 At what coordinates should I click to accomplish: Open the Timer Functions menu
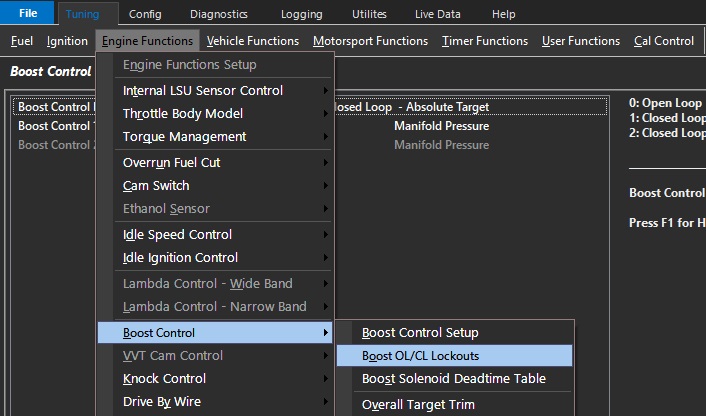pyautogui.click(x=484, y=41)
